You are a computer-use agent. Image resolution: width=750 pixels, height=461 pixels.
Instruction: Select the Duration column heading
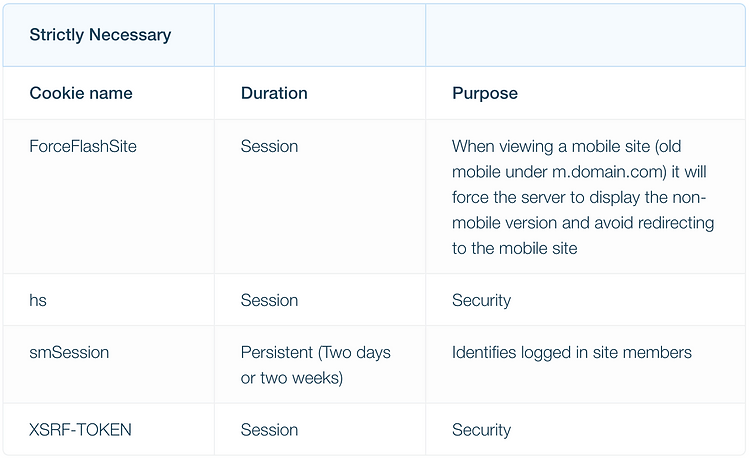[274, 93]
